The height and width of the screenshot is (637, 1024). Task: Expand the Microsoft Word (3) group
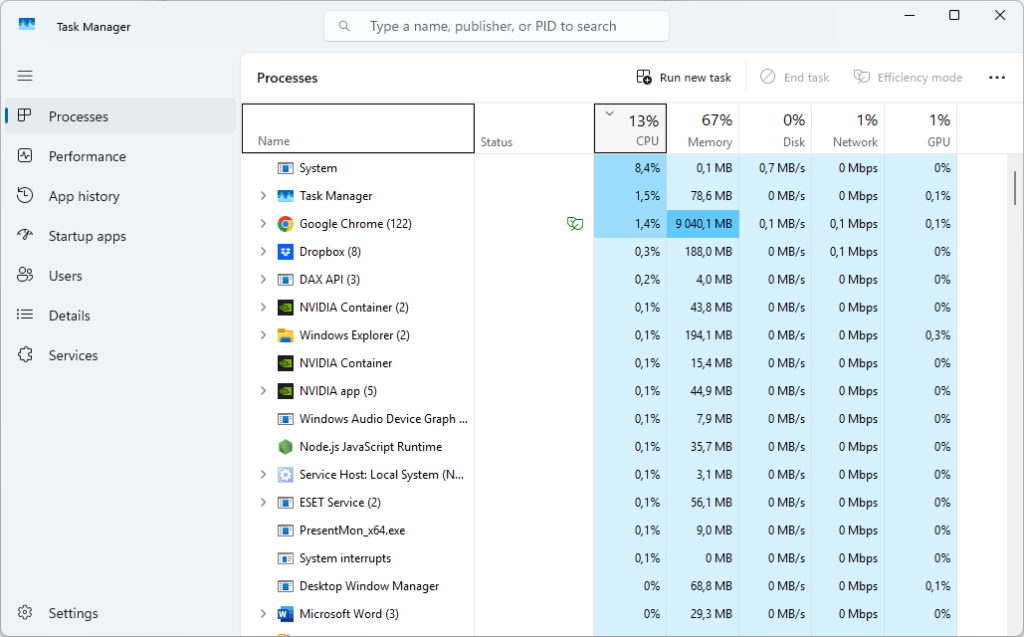coord(263,614)
